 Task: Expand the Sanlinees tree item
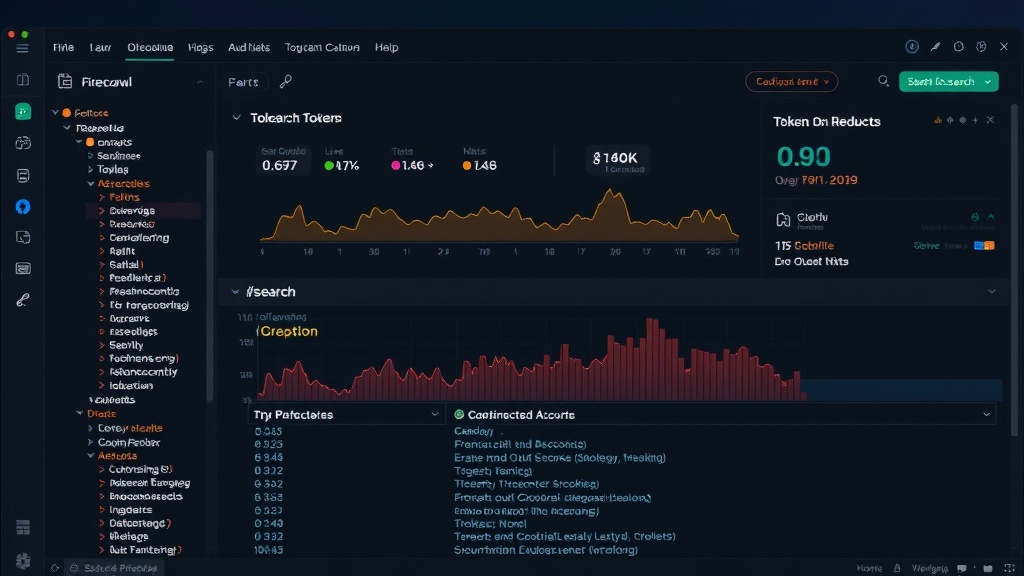pyautogui.click(x=91, y=156)
